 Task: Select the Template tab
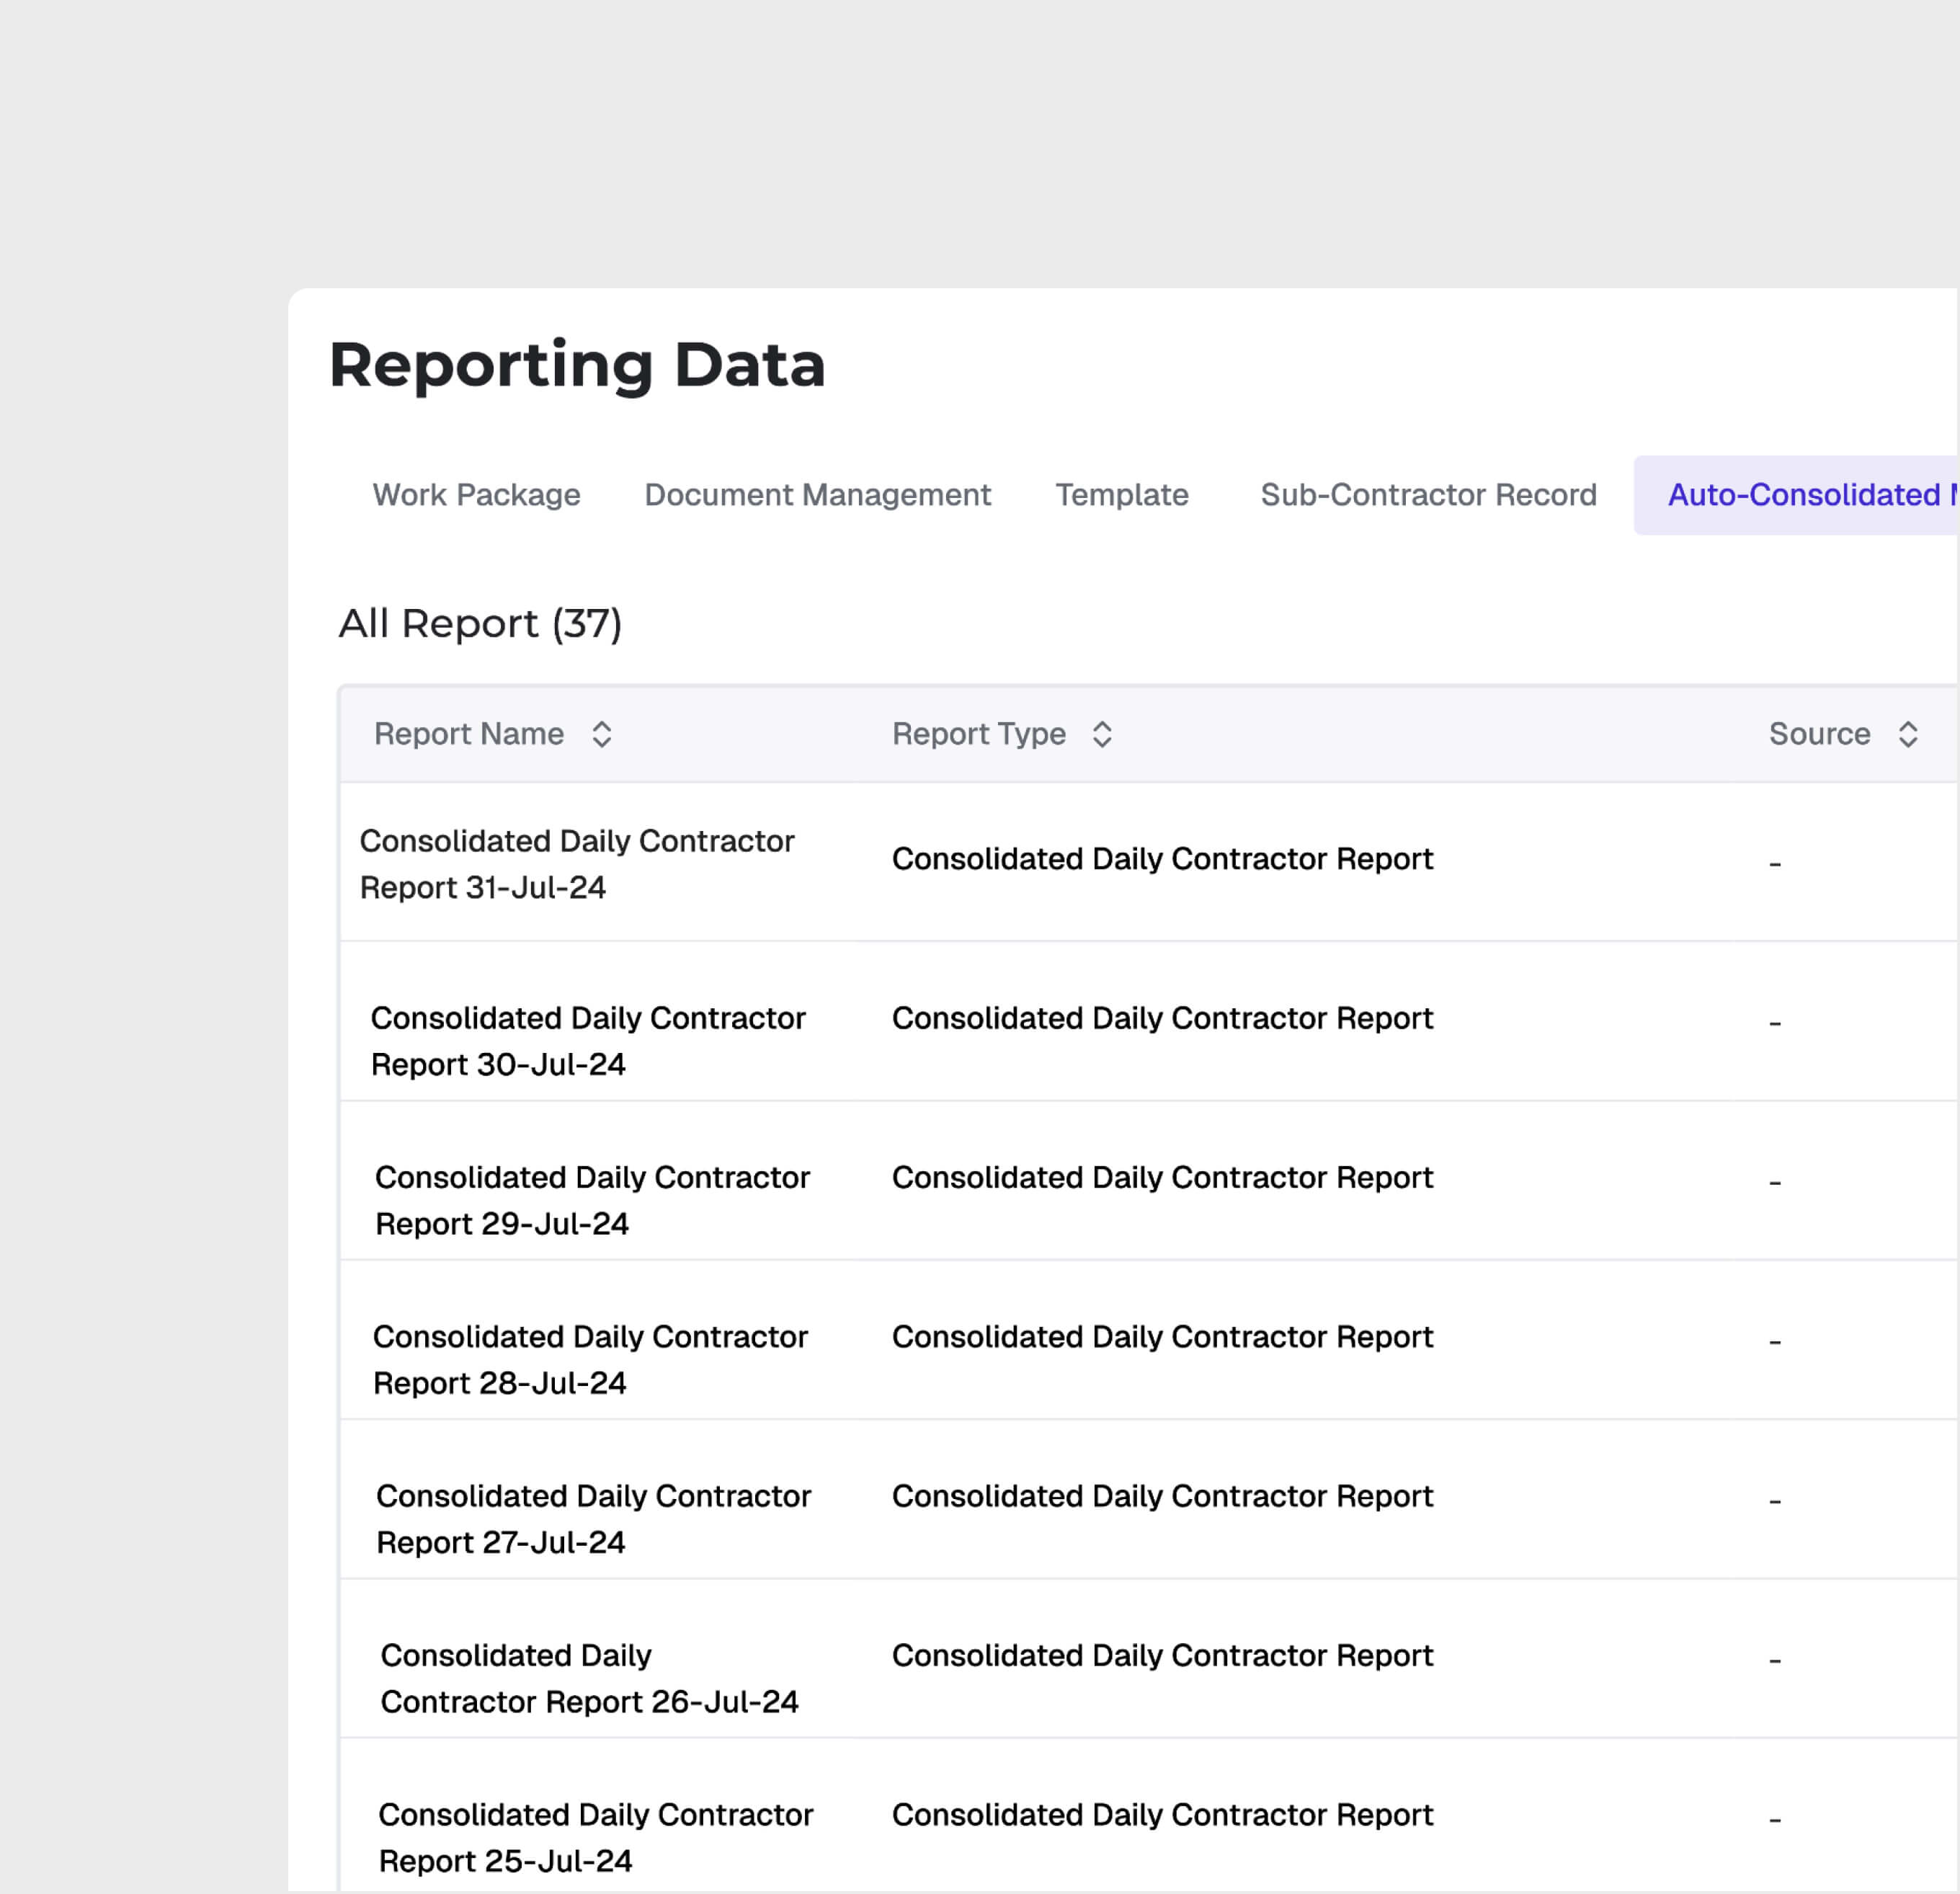coord(1121,494)
